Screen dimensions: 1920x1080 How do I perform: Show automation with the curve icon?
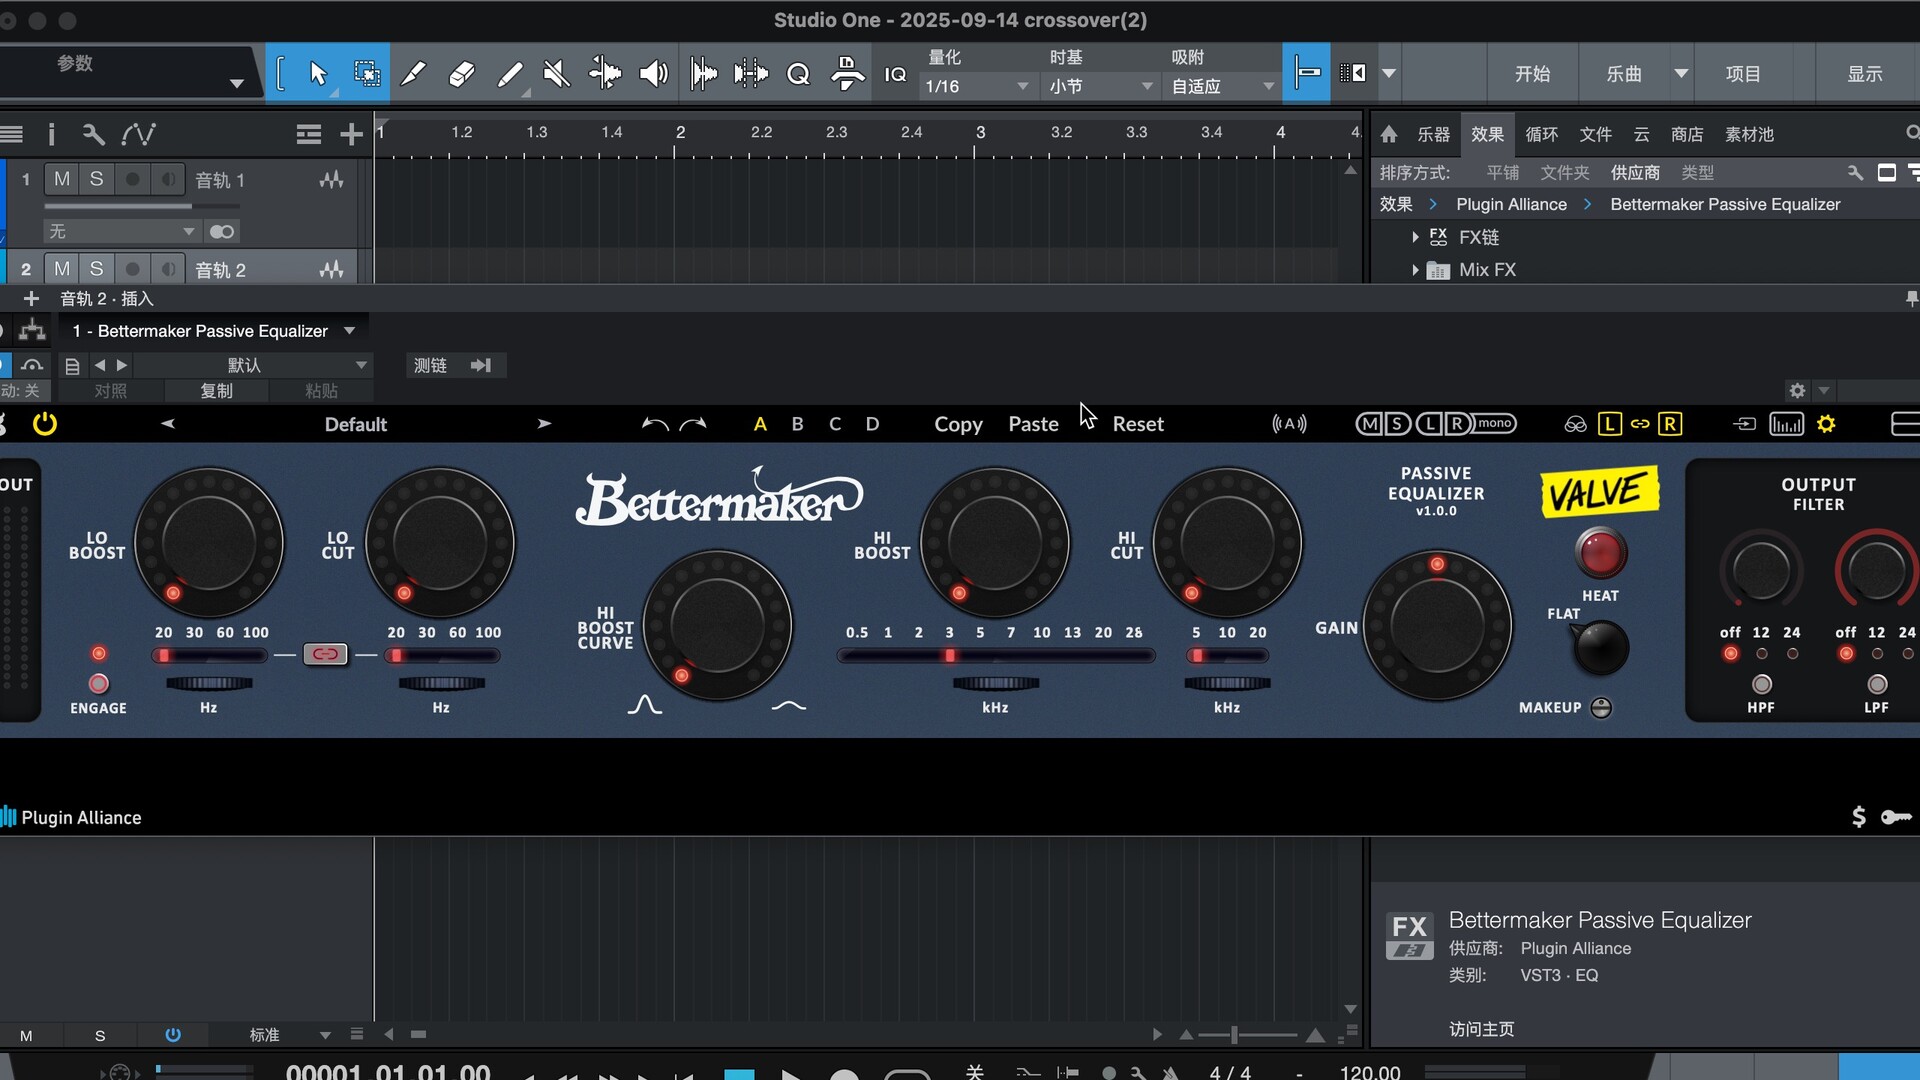tap(138, 134)
